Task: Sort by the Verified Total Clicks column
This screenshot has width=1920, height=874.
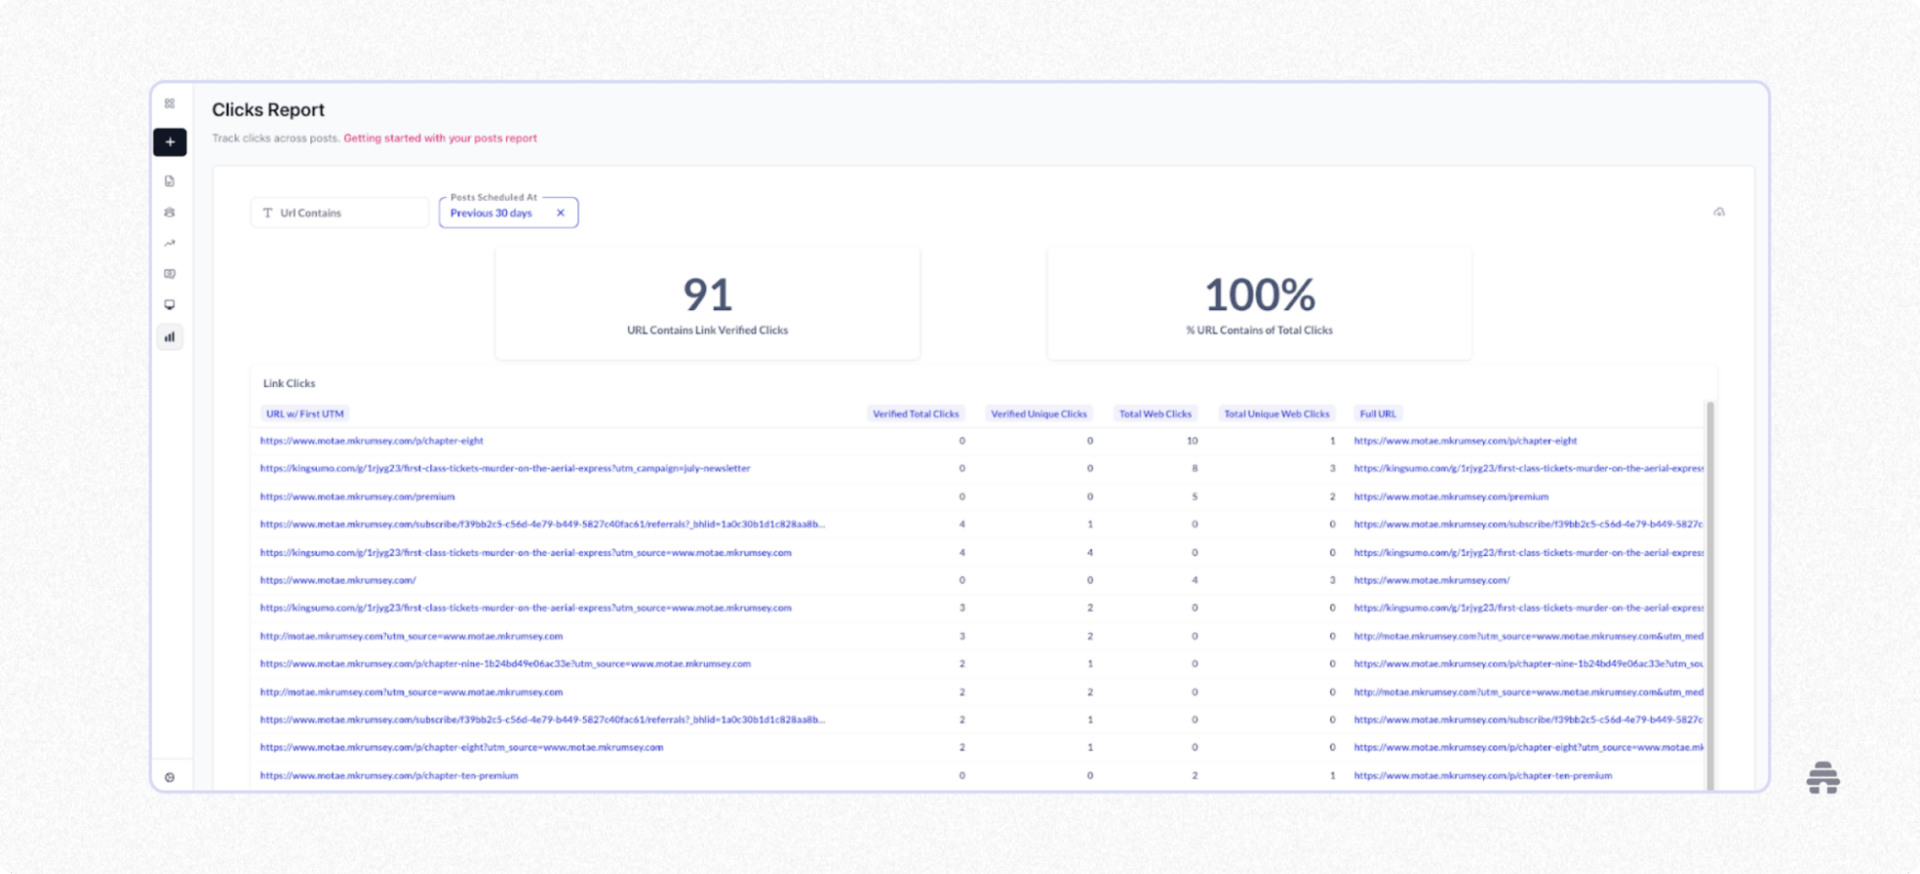Action: click(916, 414)
